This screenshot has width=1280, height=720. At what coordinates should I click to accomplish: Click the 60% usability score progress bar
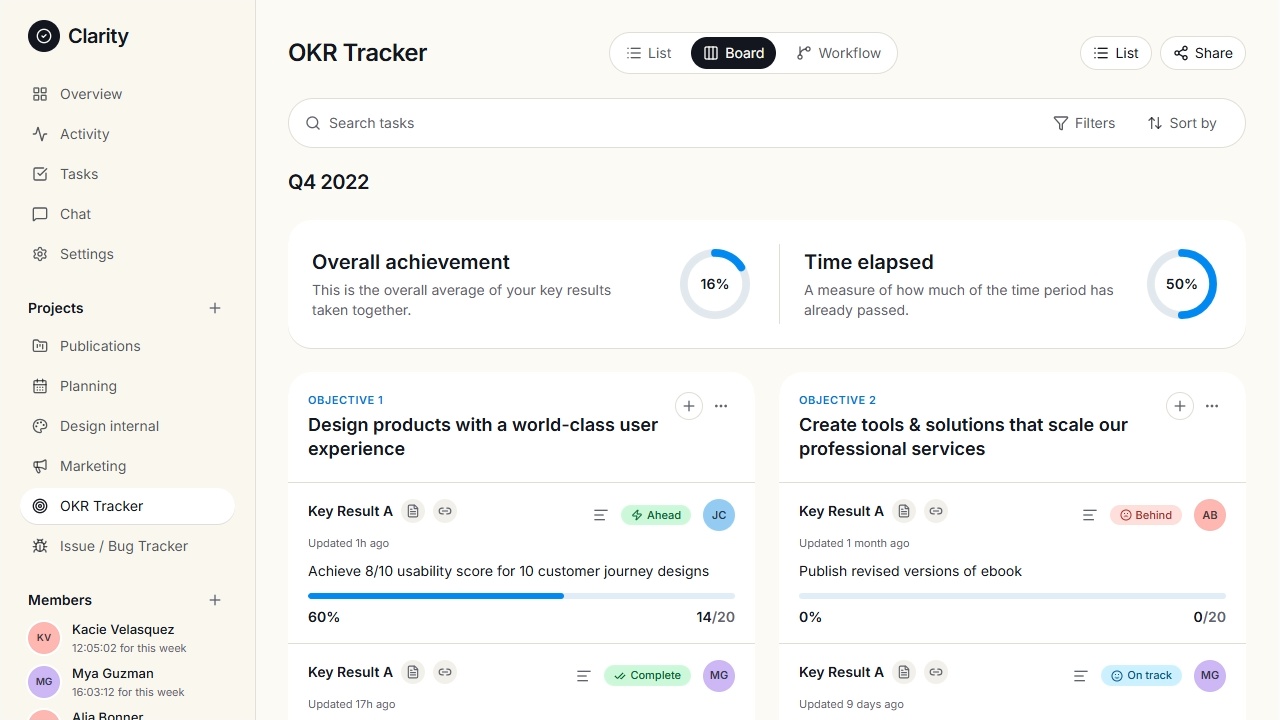[x=522, y=596]
